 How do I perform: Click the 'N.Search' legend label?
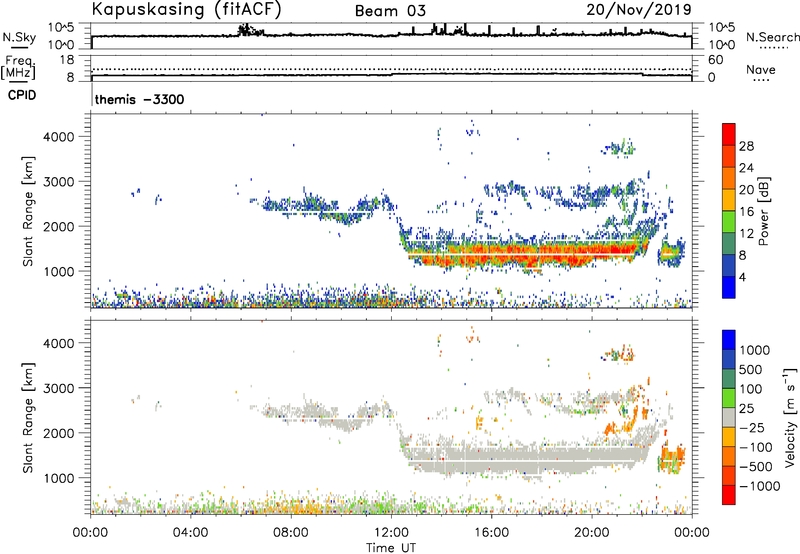773,37
